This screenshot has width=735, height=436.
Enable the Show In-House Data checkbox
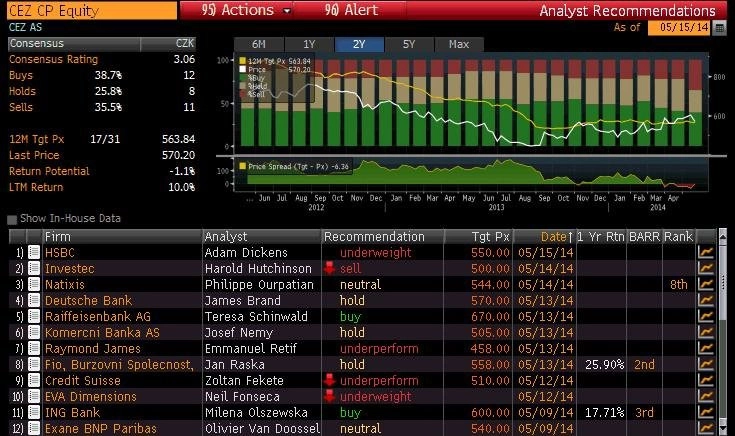[12, 219]
